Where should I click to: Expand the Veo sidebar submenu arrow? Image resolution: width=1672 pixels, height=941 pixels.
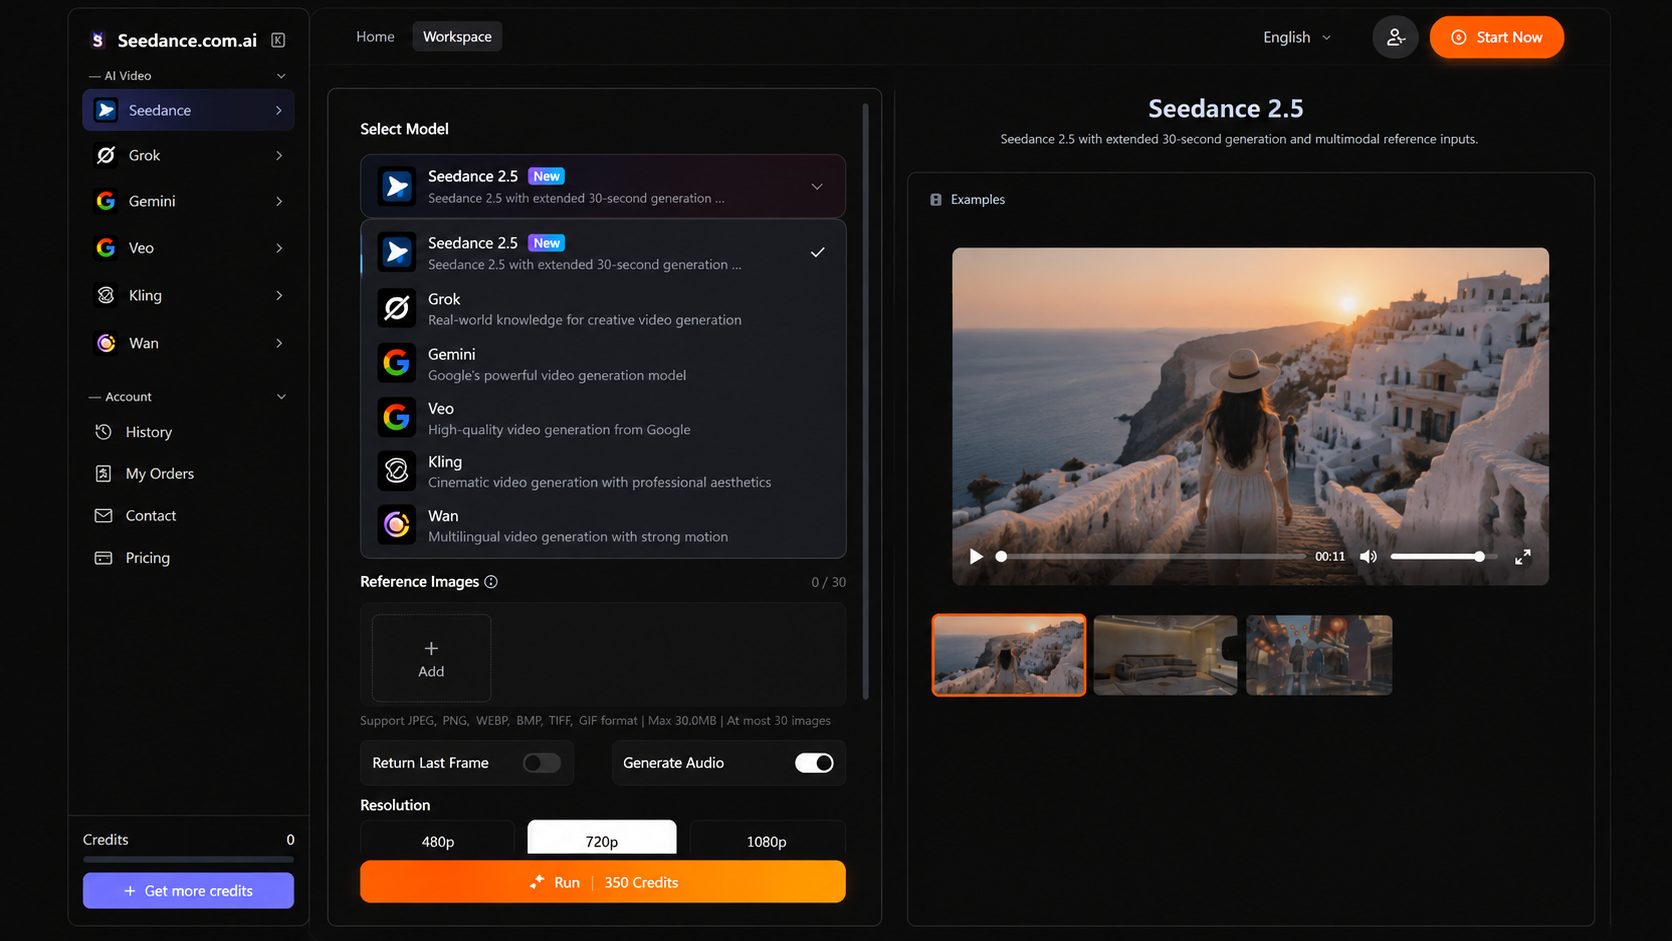[x=279, y=248]
